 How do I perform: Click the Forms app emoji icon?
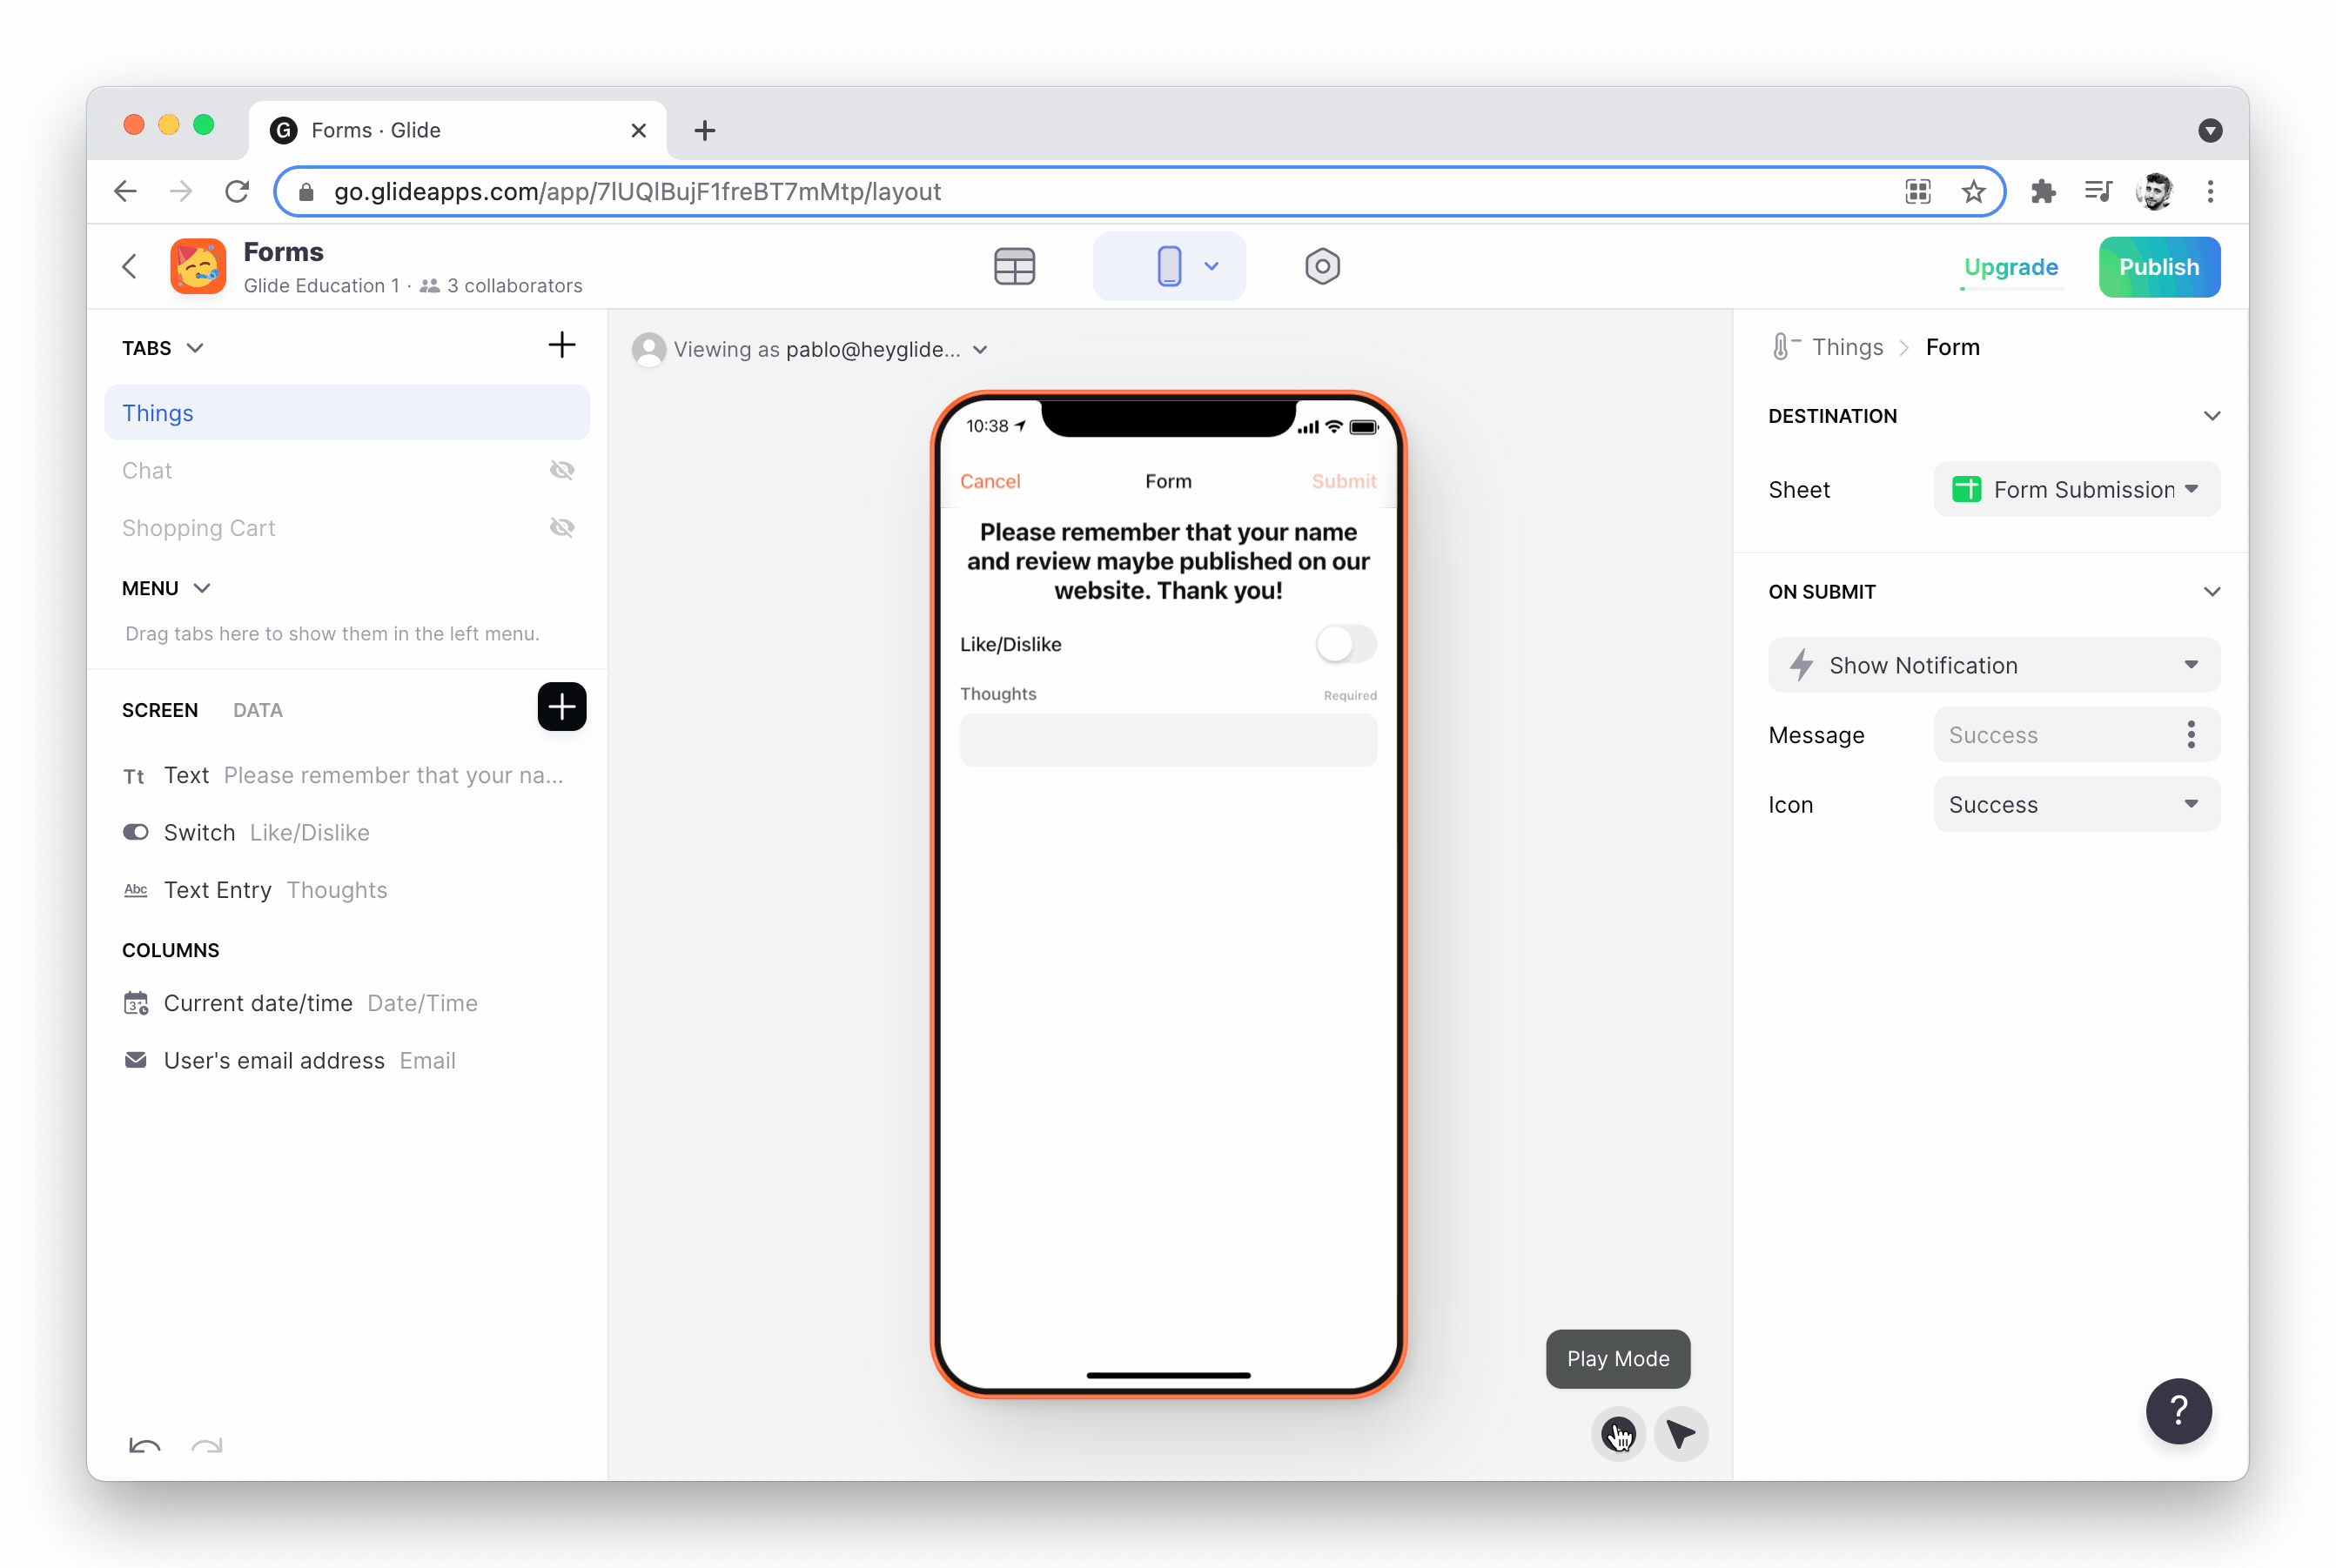coord(198,267)
